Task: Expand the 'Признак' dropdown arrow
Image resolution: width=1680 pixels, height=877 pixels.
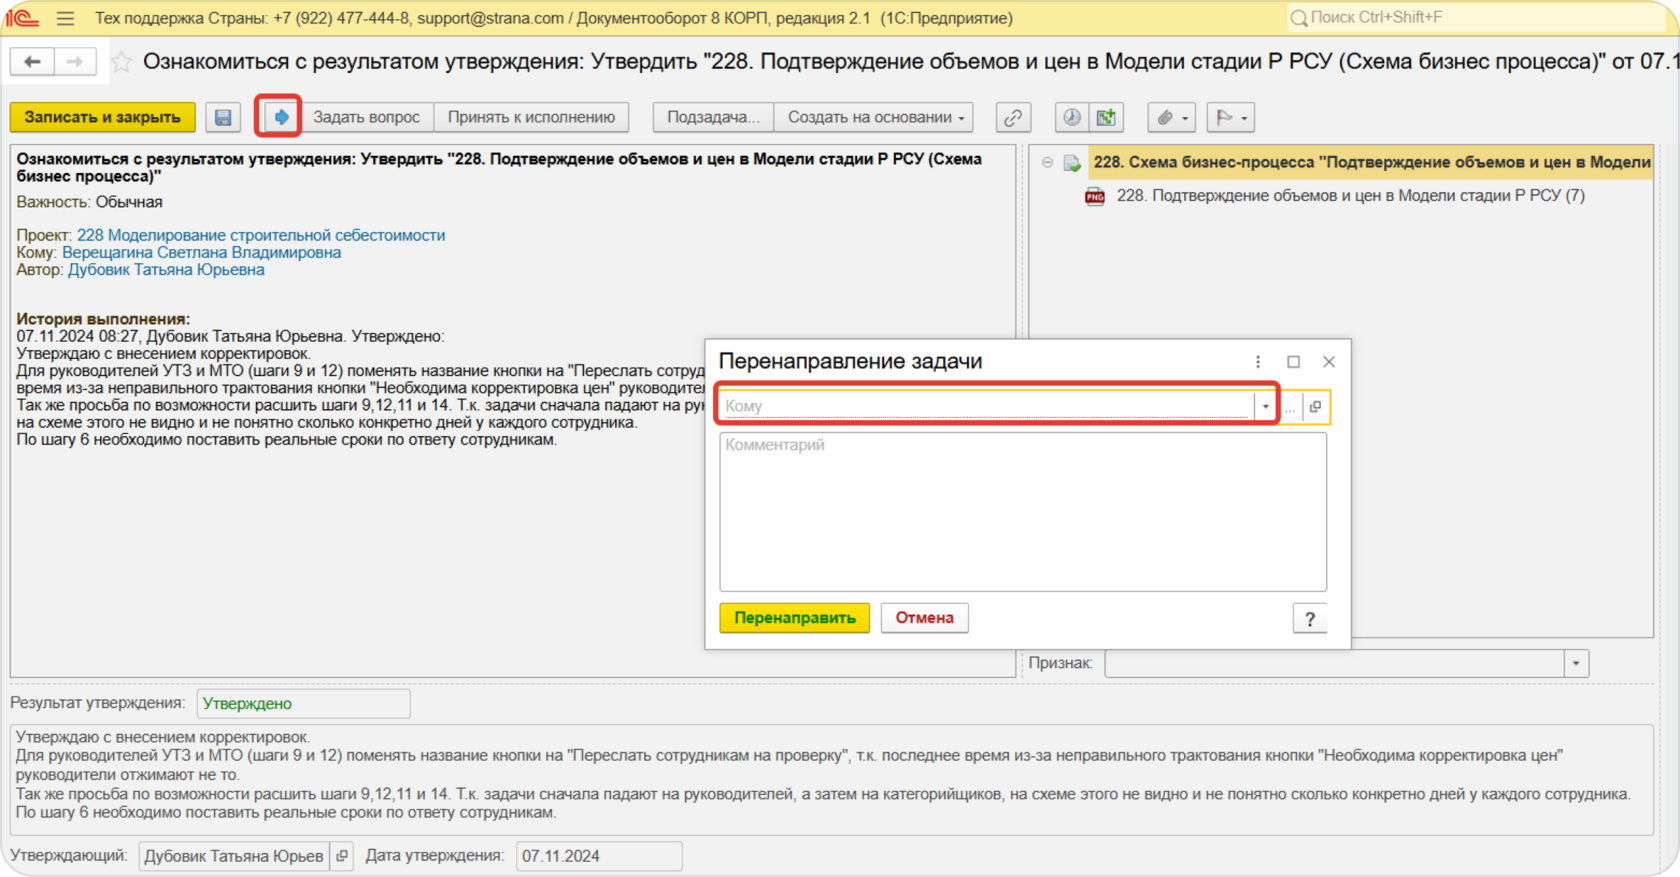Action: click(1577, 663)
